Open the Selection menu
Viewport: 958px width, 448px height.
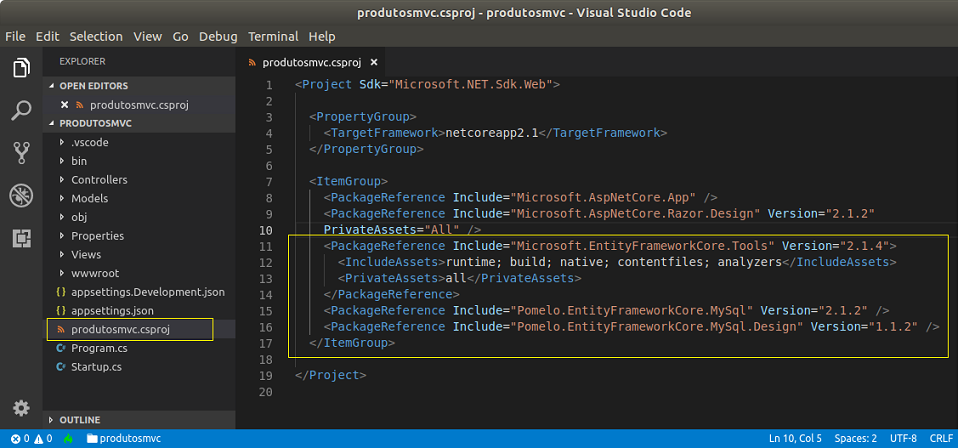[96, 37]
